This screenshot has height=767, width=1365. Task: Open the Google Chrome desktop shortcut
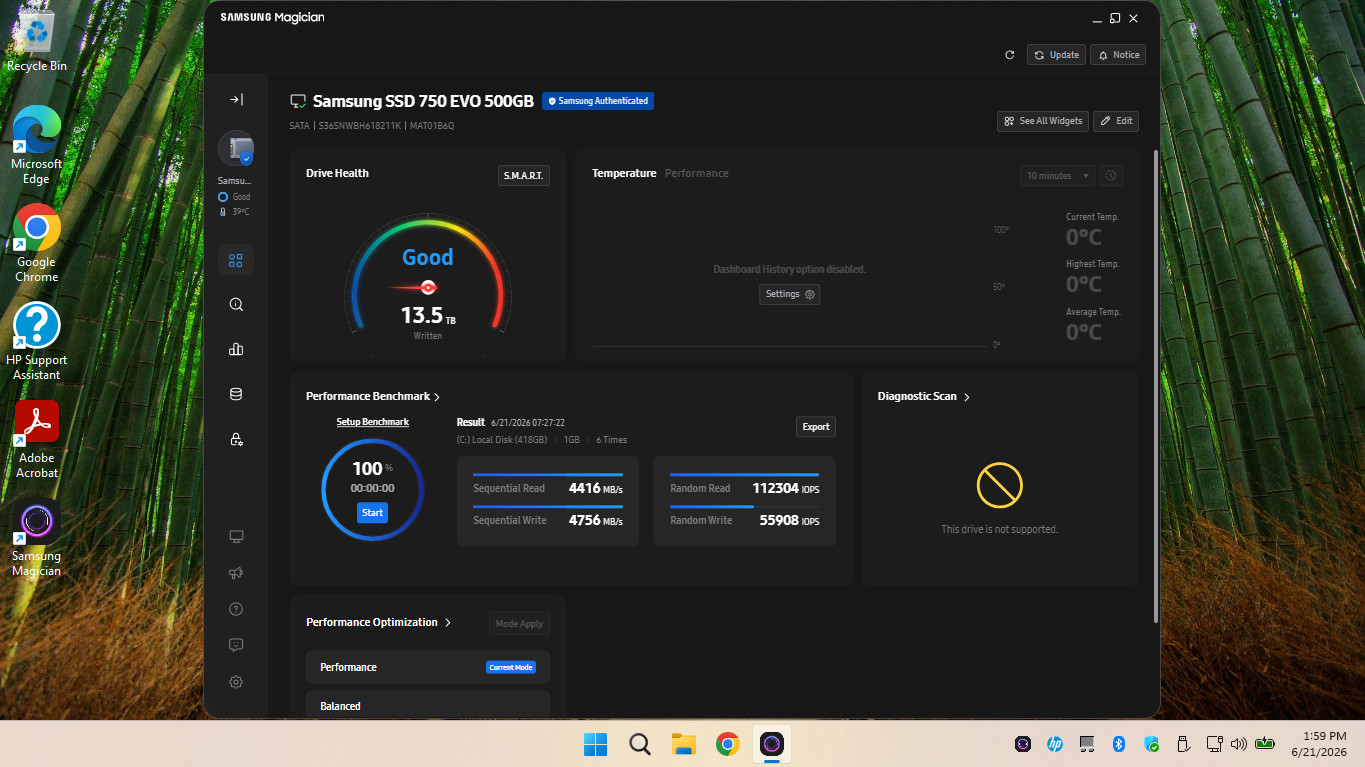click(37, 243)
